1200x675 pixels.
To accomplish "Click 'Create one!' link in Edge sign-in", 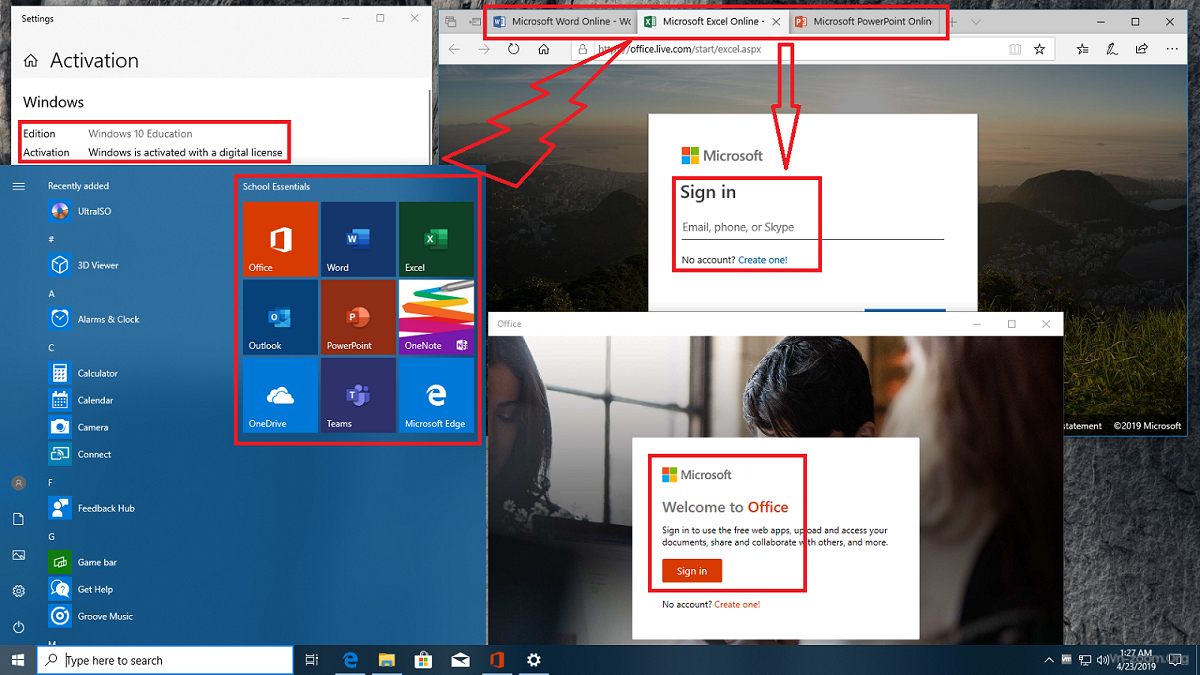I will click(763, 260).
